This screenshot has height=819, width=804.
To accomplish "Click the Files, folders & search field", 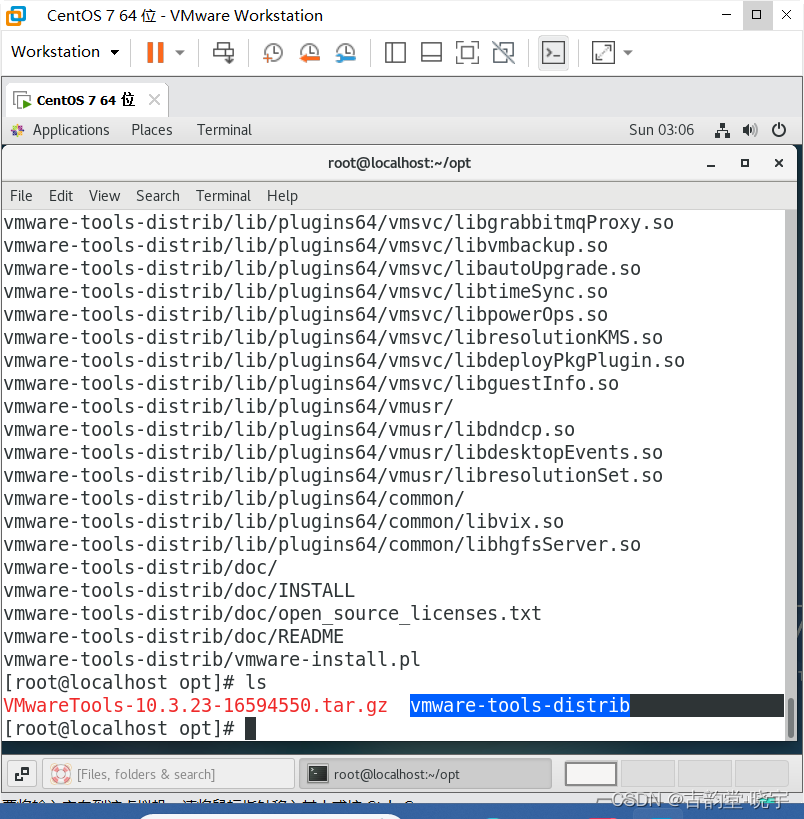I will point(168,774).
